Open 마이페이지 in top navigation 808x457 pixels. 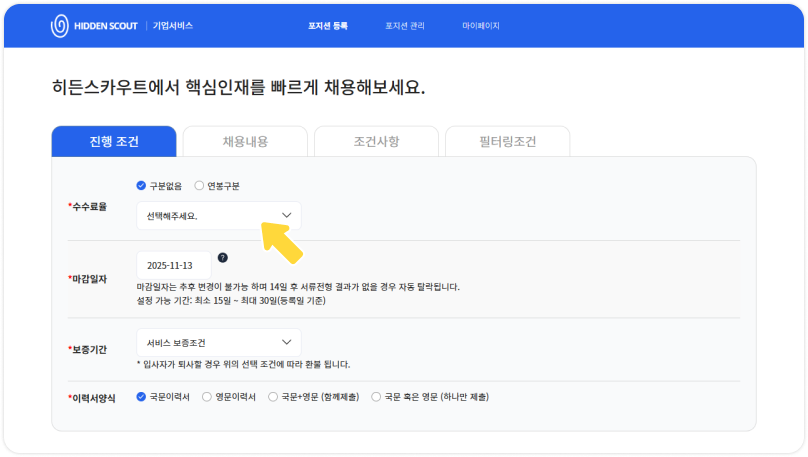tap(480, 25)
